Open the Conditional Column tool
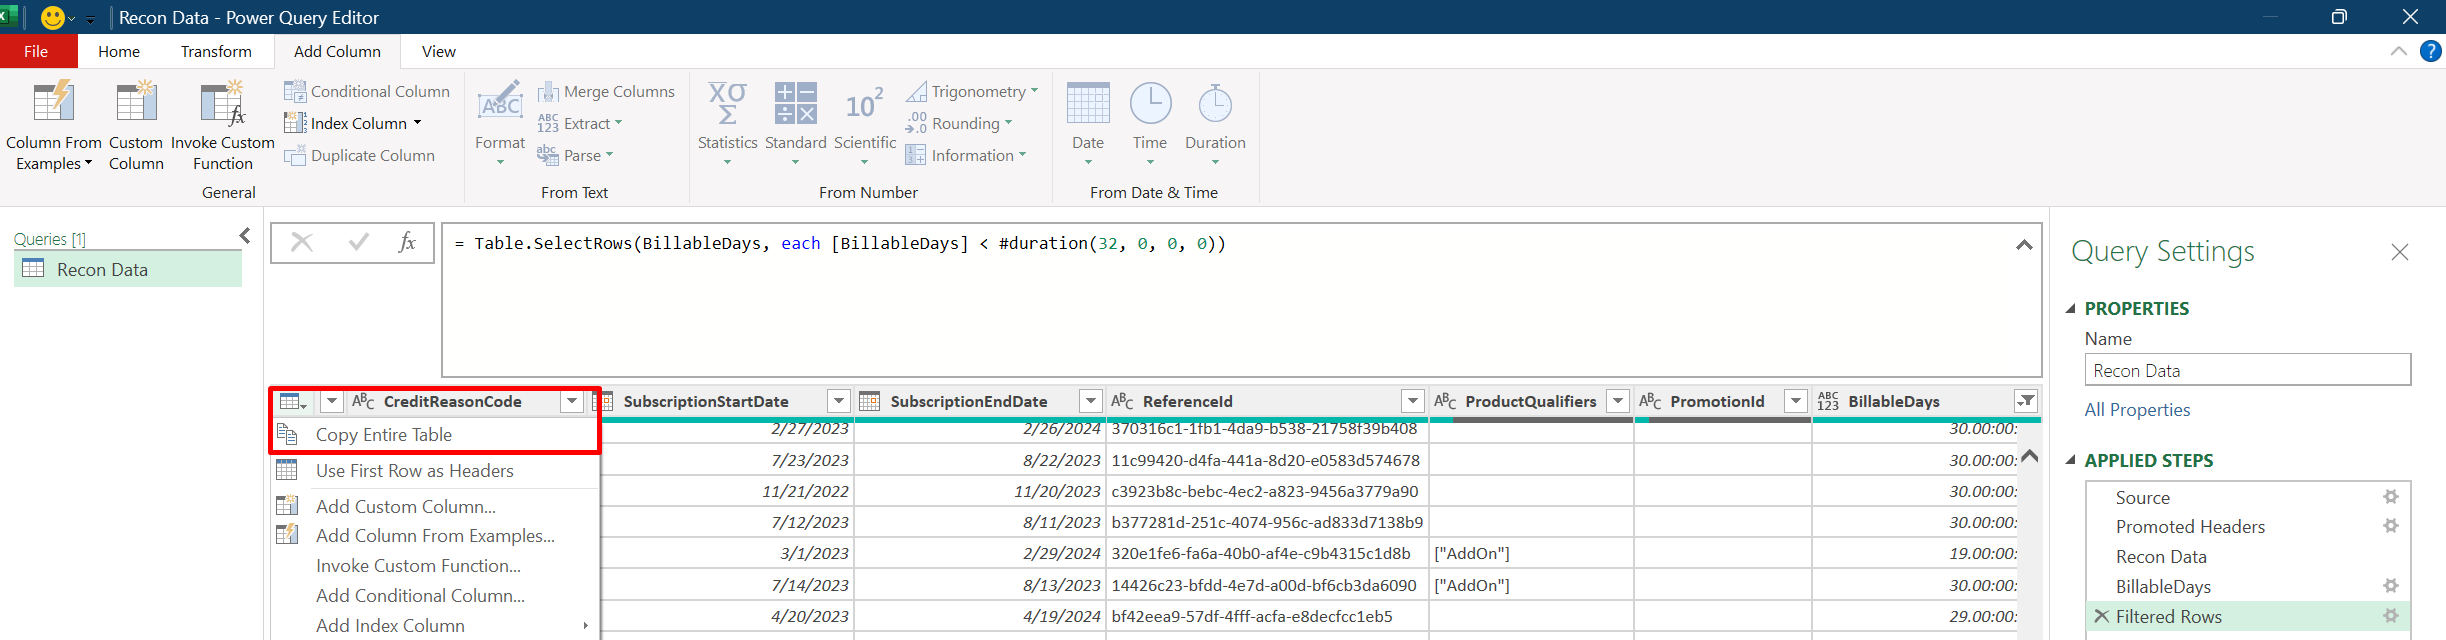Viewport: 2446px width, 640px height. click(x=367, y=91)
